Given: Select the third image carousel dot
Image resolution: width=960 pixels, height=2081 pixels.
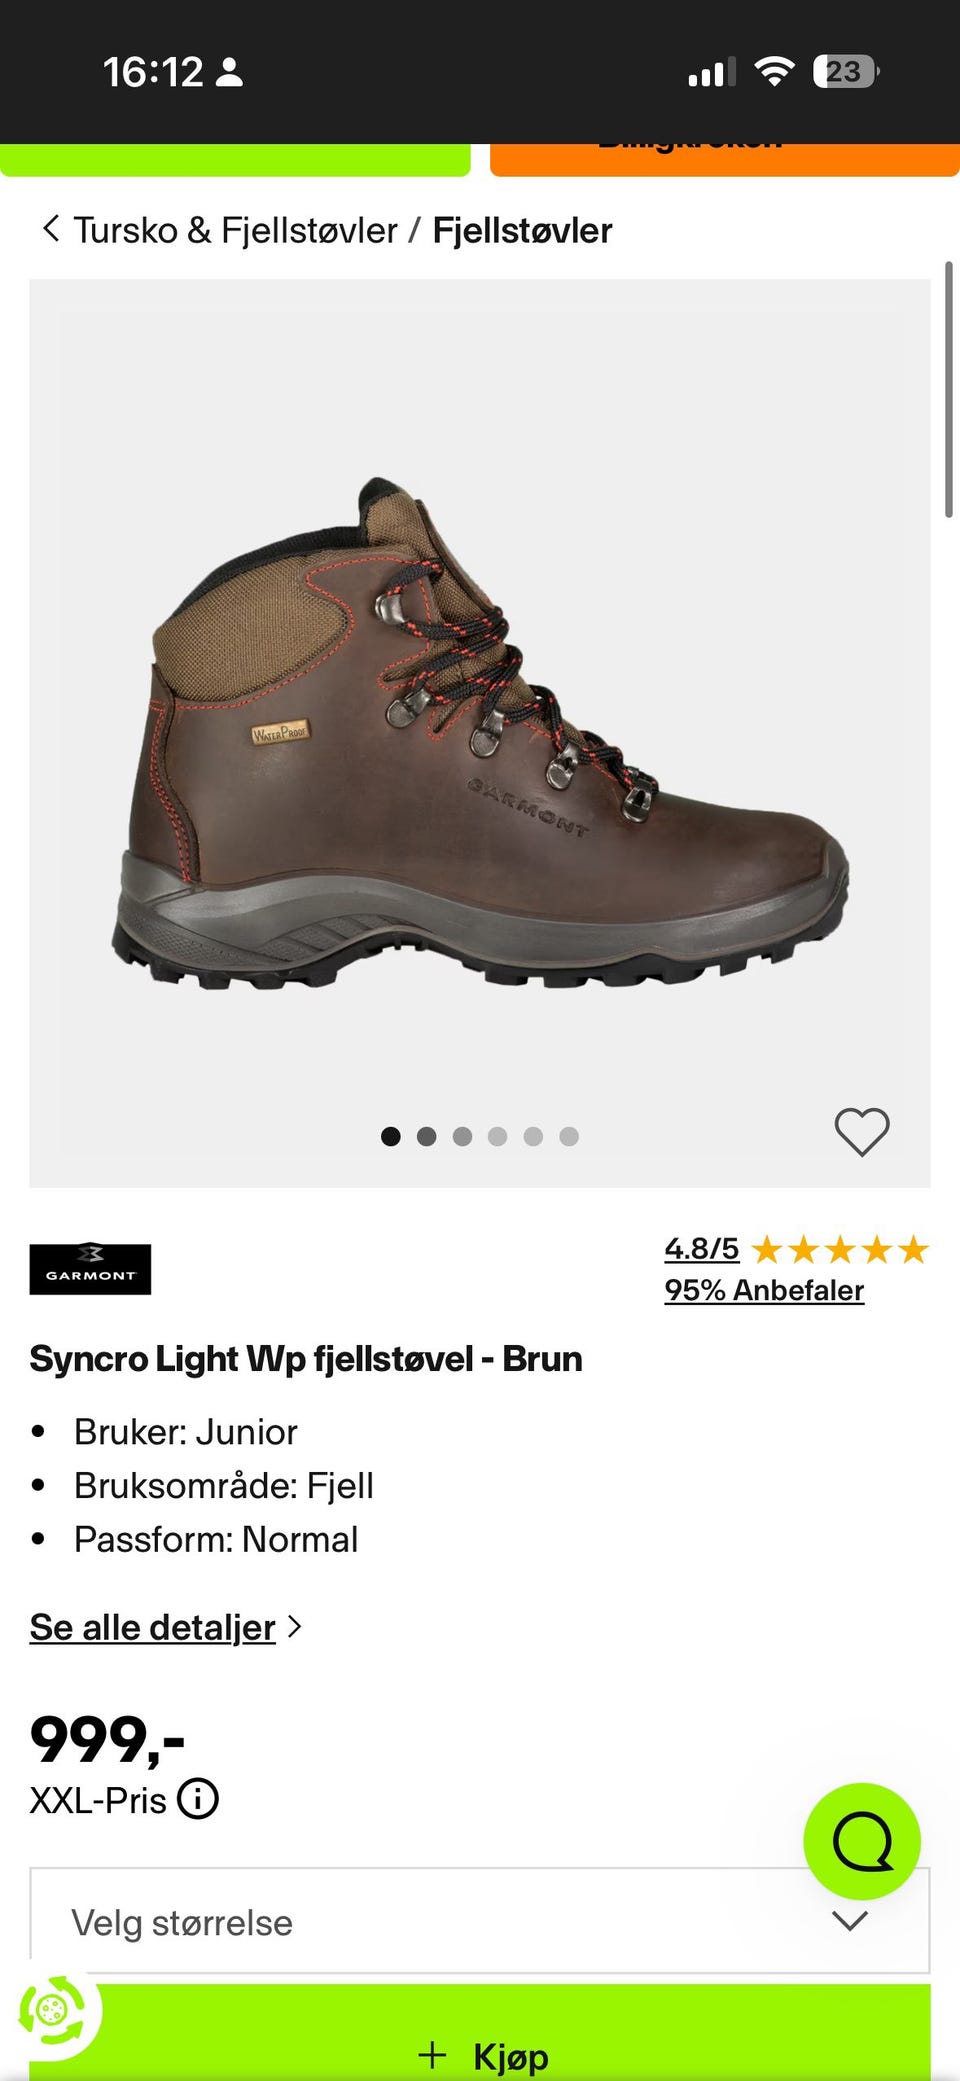Looking at the screenshot, I should [462, 1136].
